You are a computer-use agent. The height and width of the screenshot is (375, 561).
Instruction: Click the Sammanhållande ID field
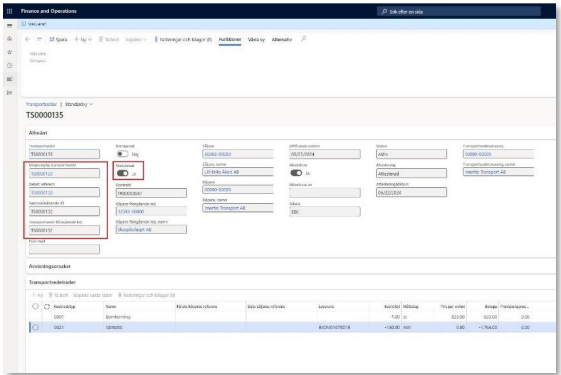[64, 211]
